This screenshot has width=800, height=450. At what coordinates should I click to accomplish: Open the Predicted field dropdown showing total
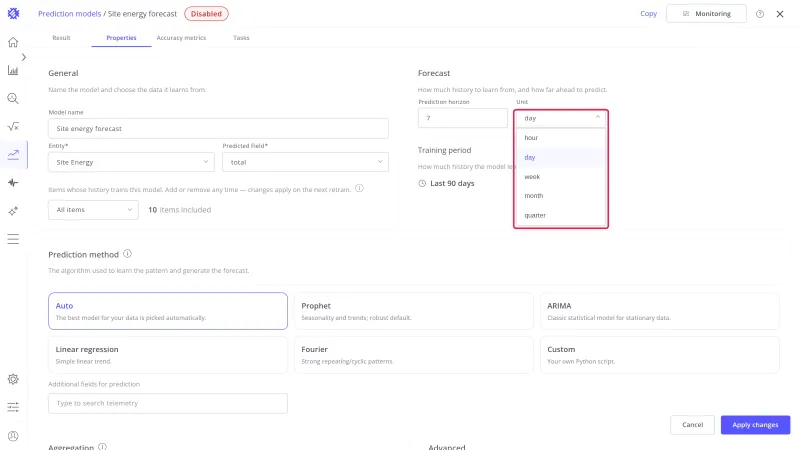point(305,162)
